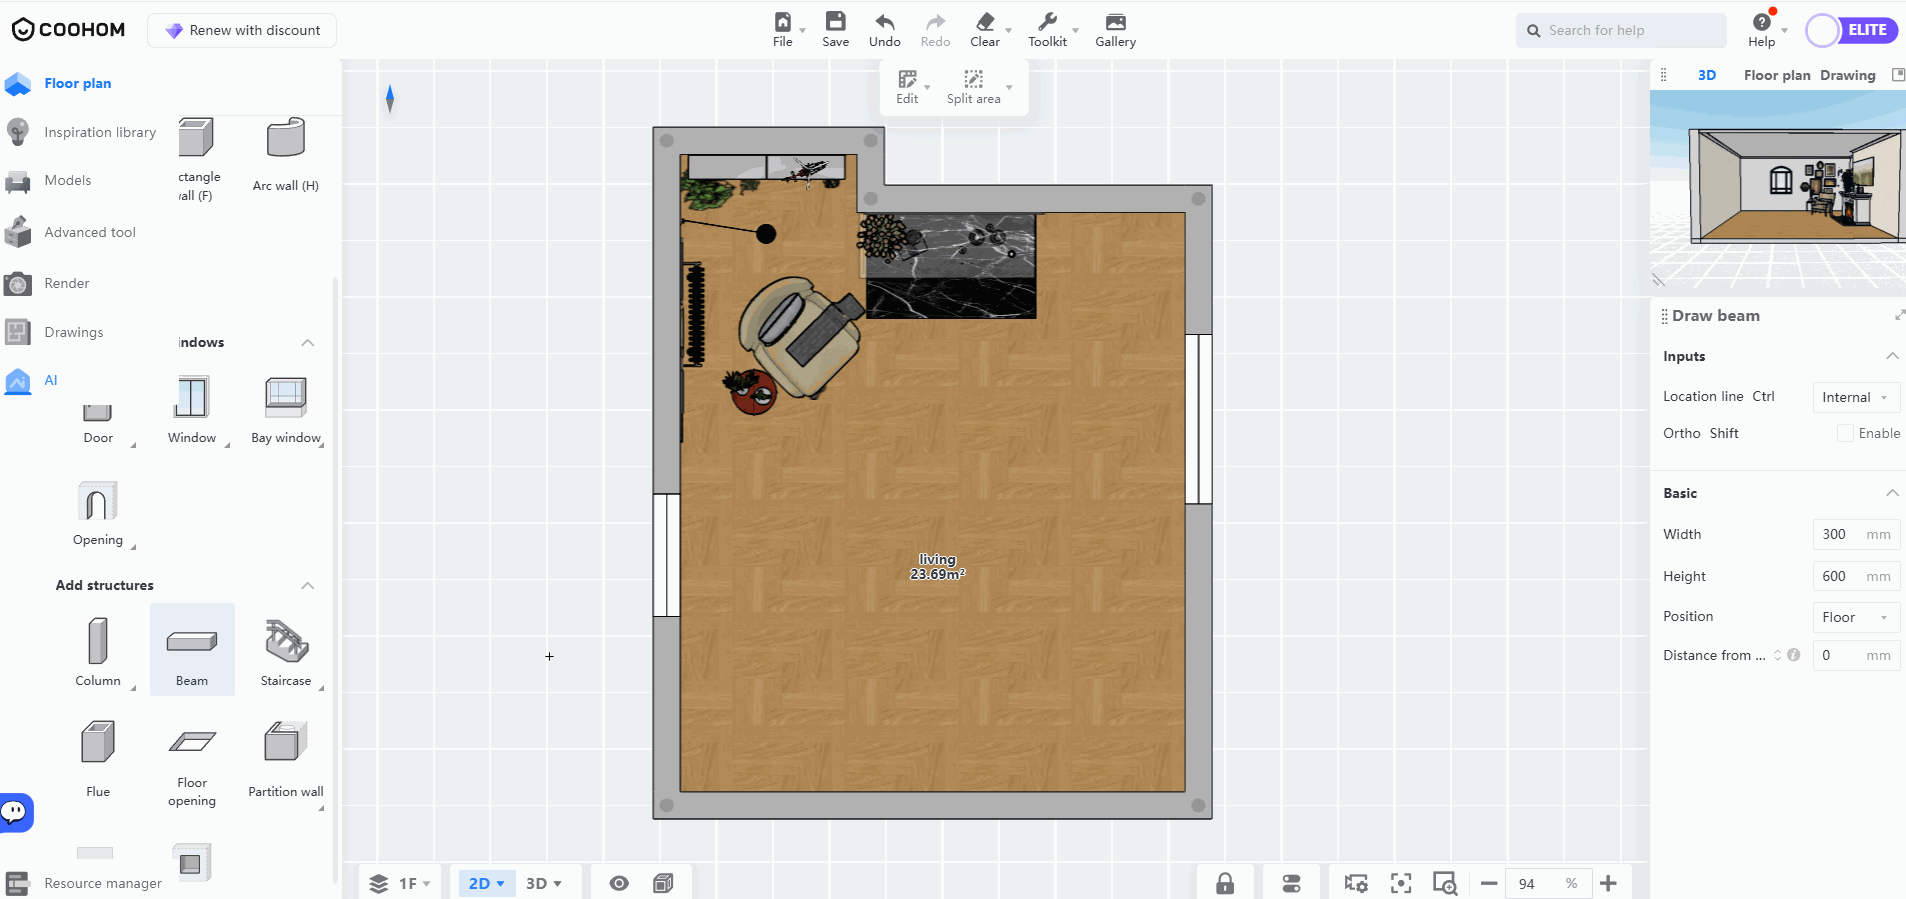
Task: Choose the Column structure tool
Action: (x=98, y=643)
